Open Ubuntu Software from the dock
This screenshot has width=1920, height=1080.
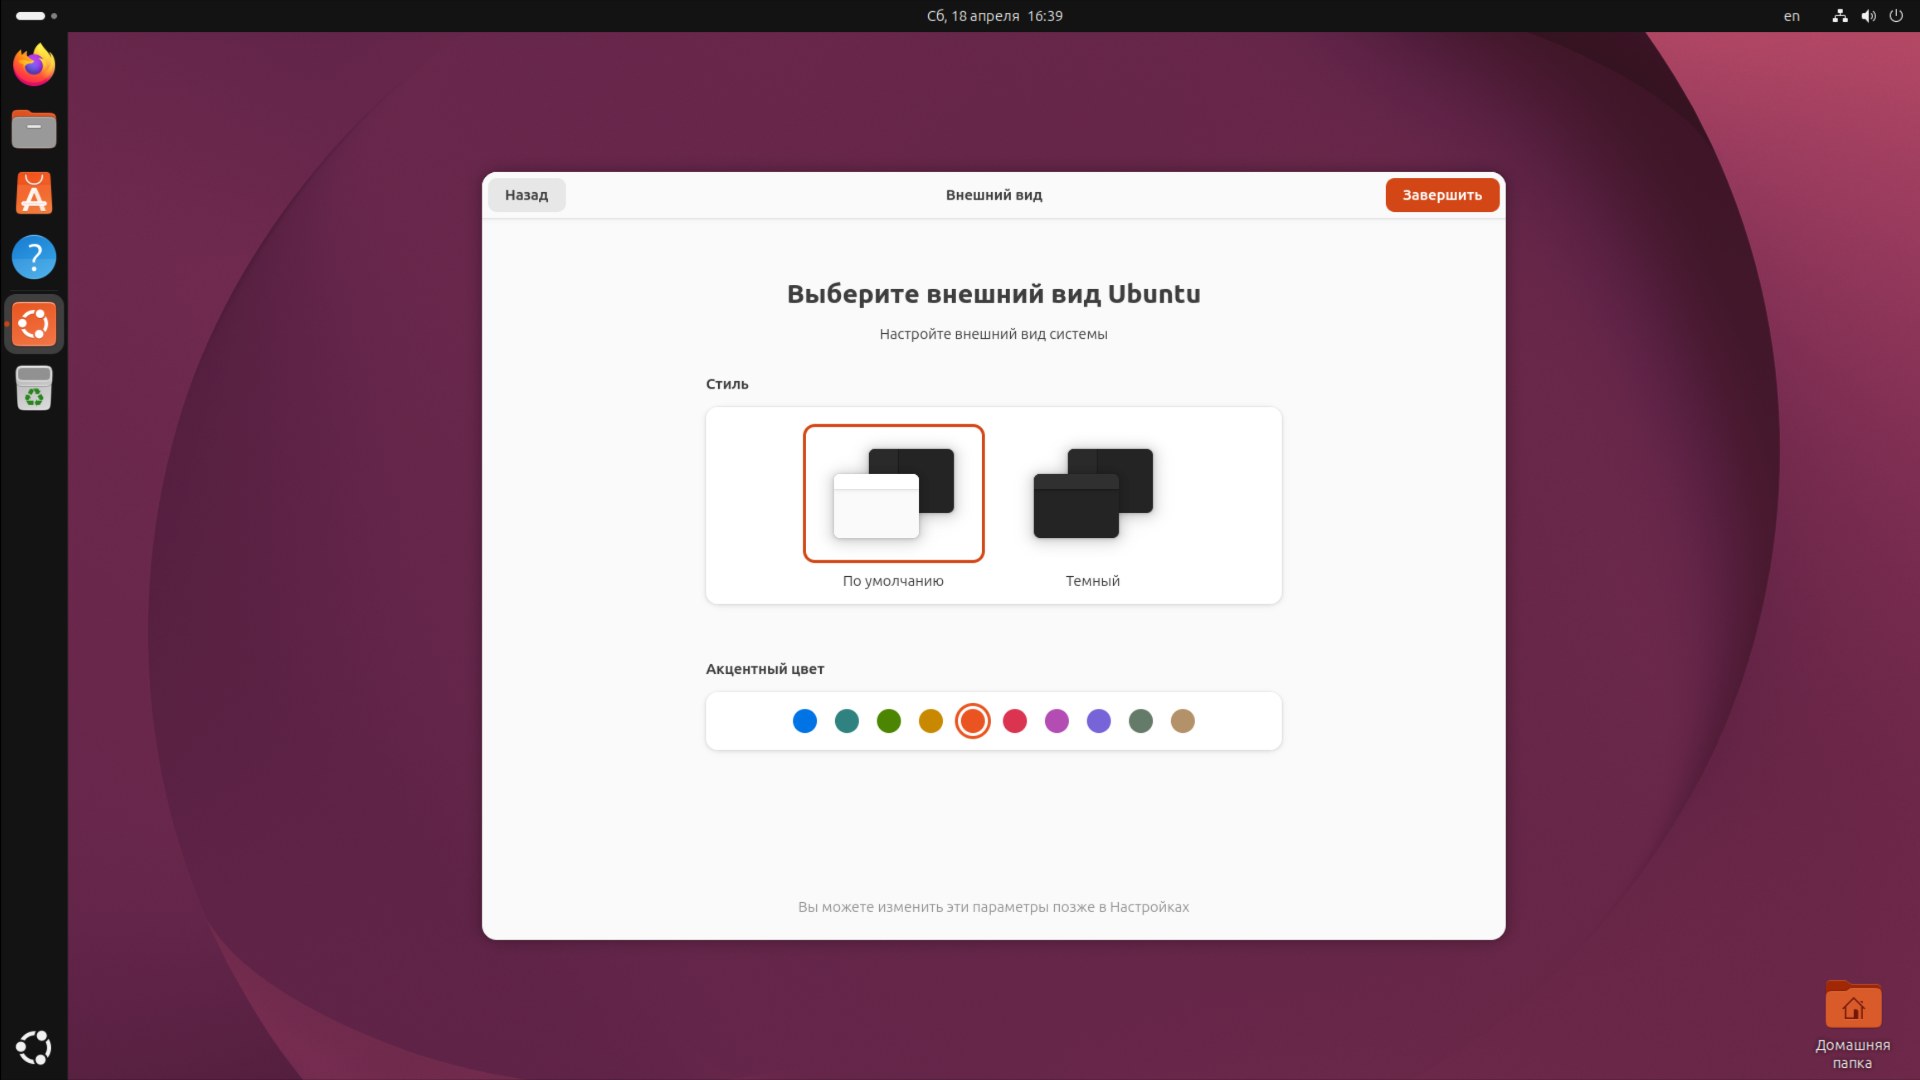click(x=33, y=193)
